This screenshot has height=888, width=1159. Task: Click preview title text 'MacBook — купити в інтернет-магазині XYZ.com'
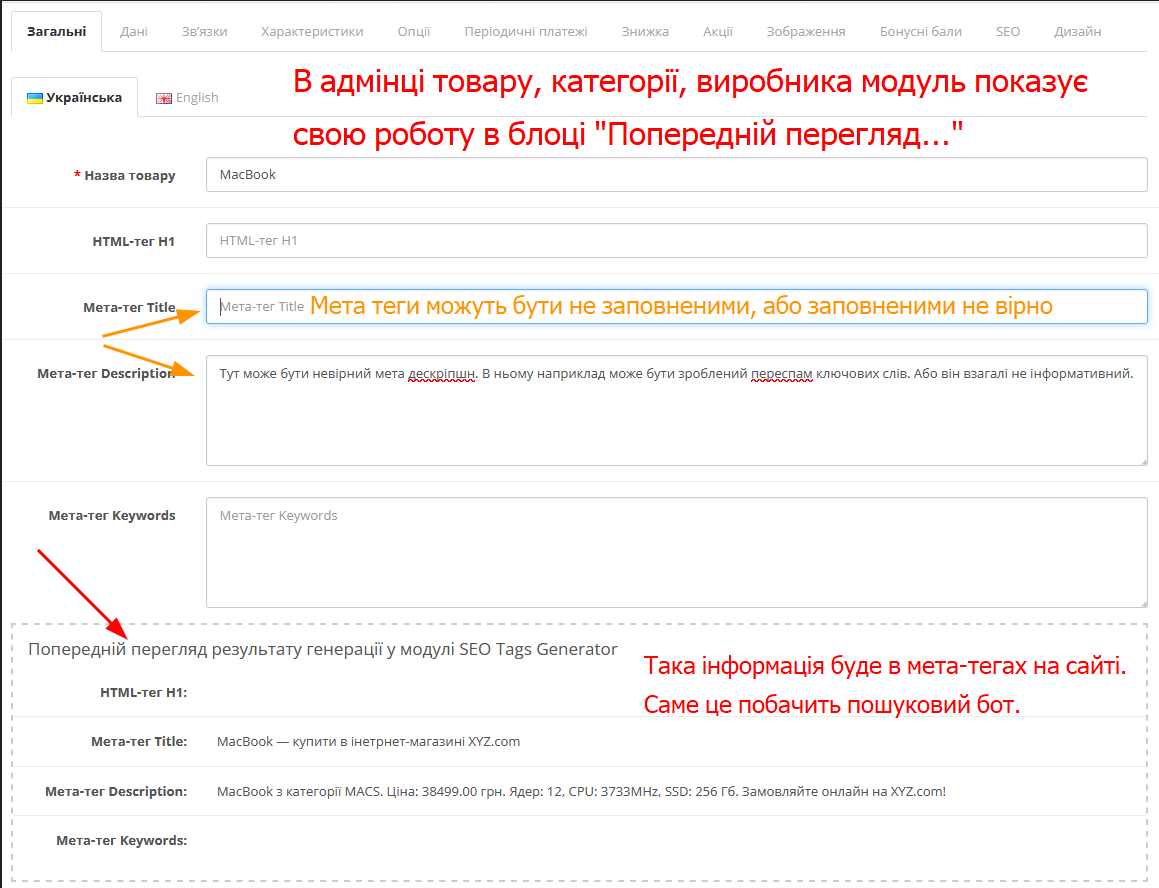[x=368, y=742]
